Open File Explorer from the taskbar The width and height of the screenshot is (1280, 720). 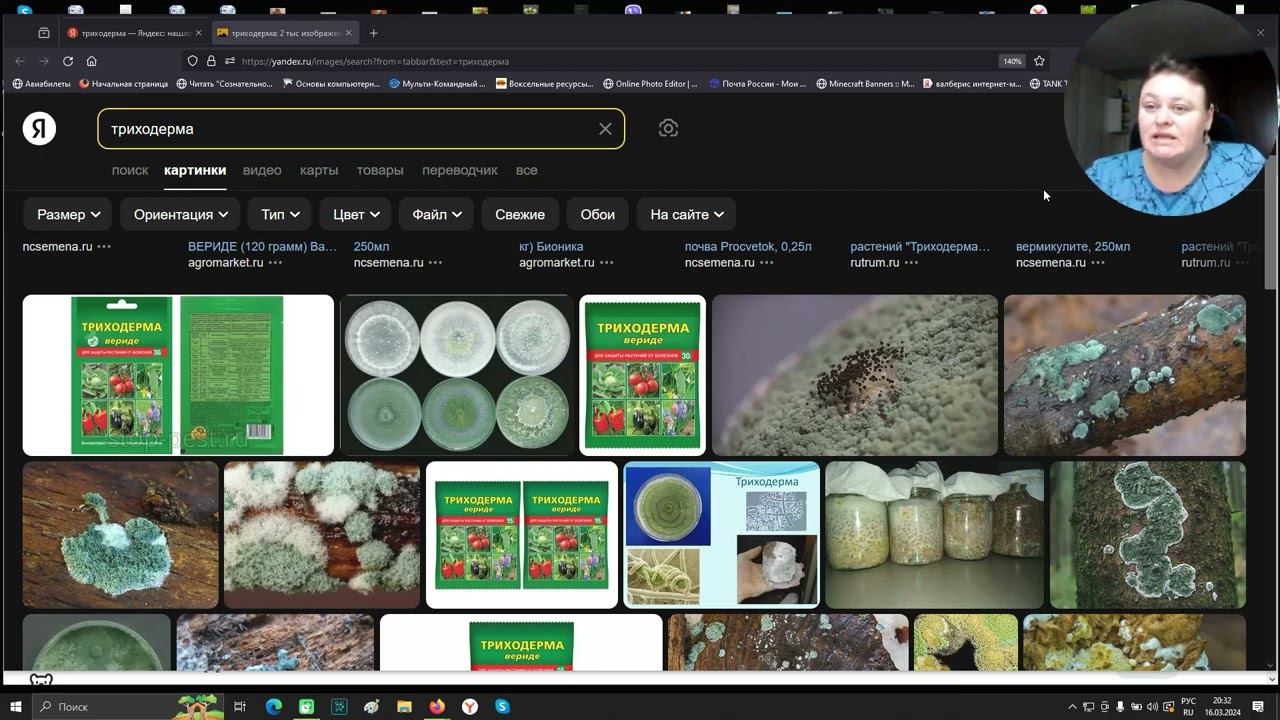pyautogui.click(x=404, y=707)
